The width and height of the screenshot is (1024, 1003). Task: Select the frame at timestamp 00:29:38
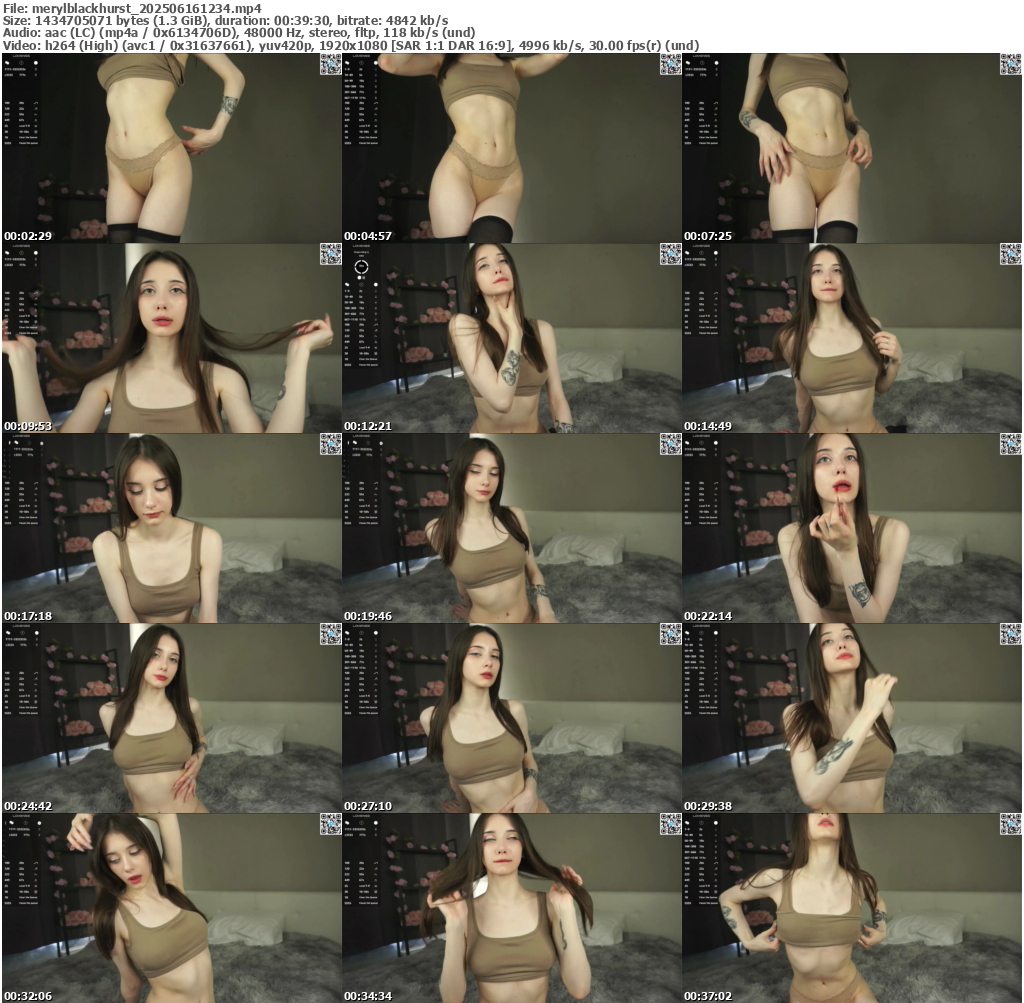click(x=852, y=718)
